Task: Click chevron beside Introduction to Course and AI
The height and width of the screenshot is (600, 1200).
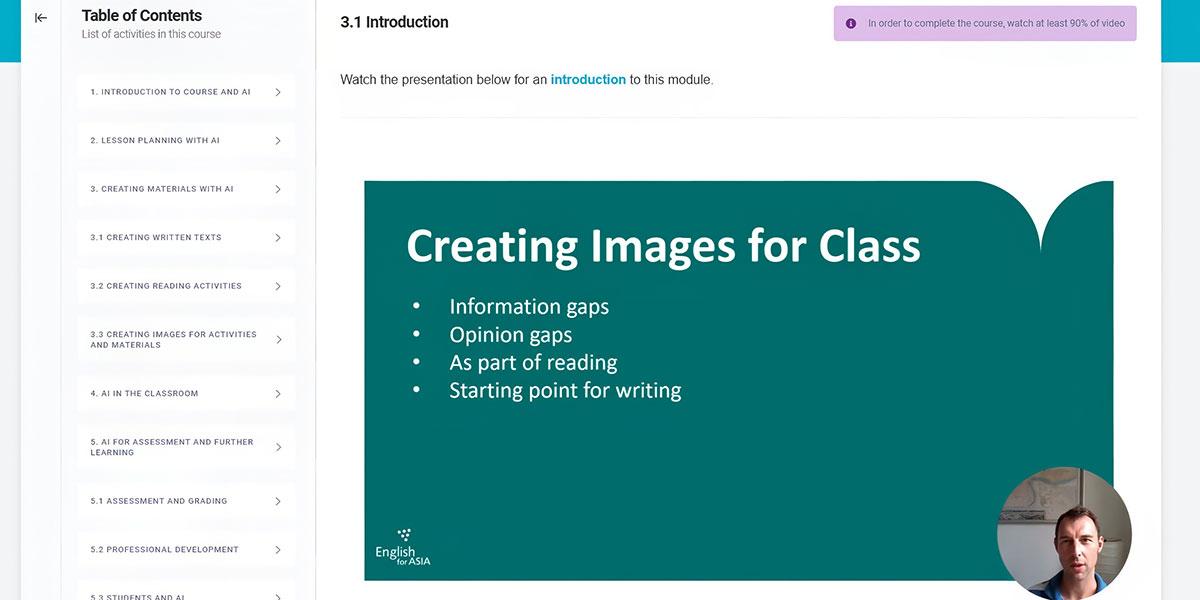Action: click(x=278, y=92)
